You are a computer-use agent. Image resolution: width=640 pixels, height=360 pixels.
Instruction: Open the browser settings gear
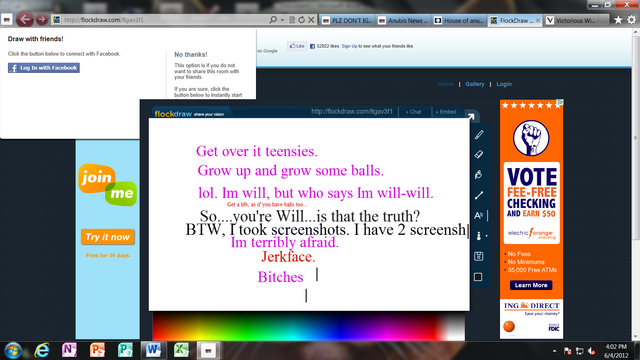(x=631, y=20)
